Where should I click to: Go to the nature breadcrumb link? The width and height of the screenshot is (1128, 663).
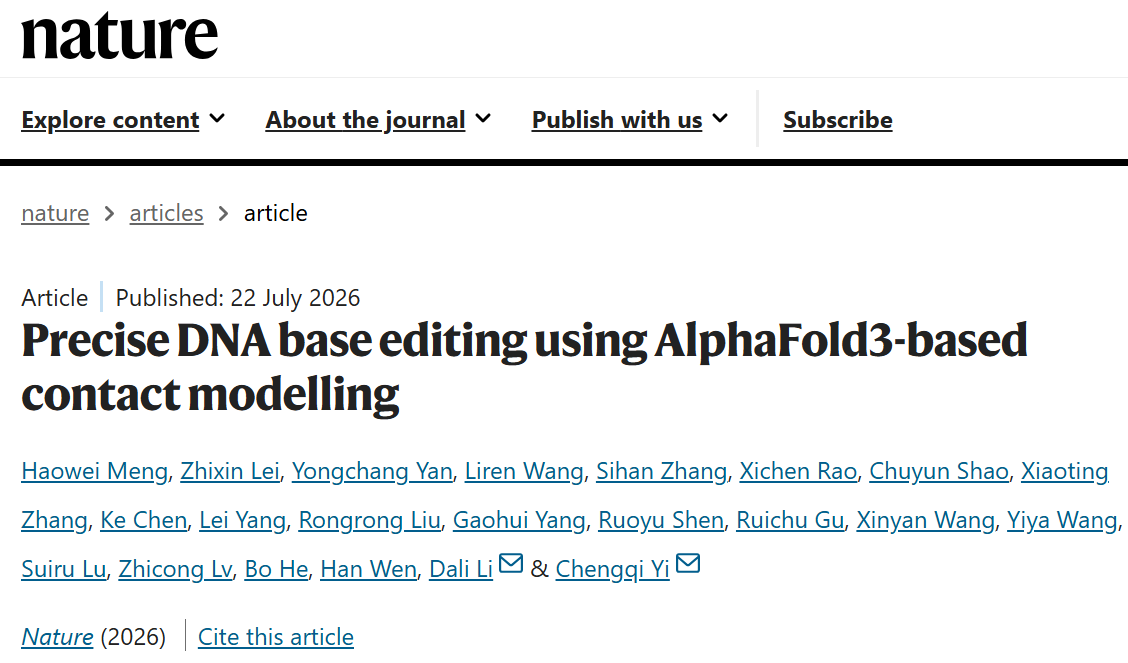(55, 213)
